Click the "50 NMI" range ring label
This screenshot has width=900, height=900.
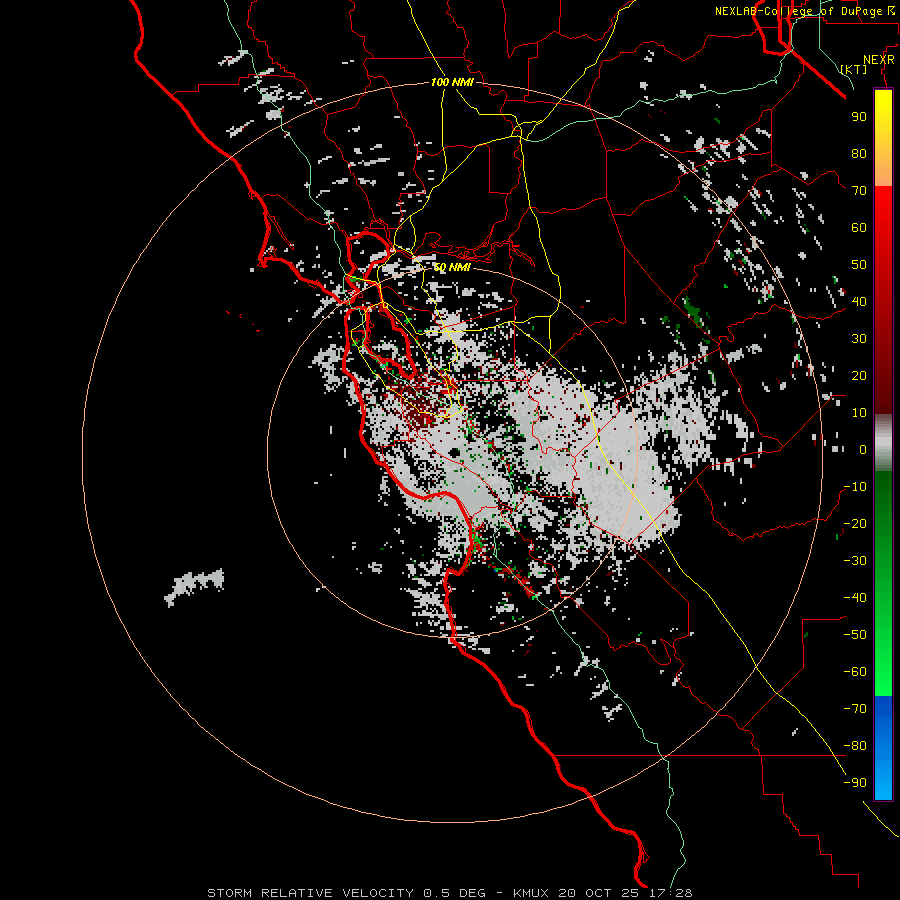[452, 267]
